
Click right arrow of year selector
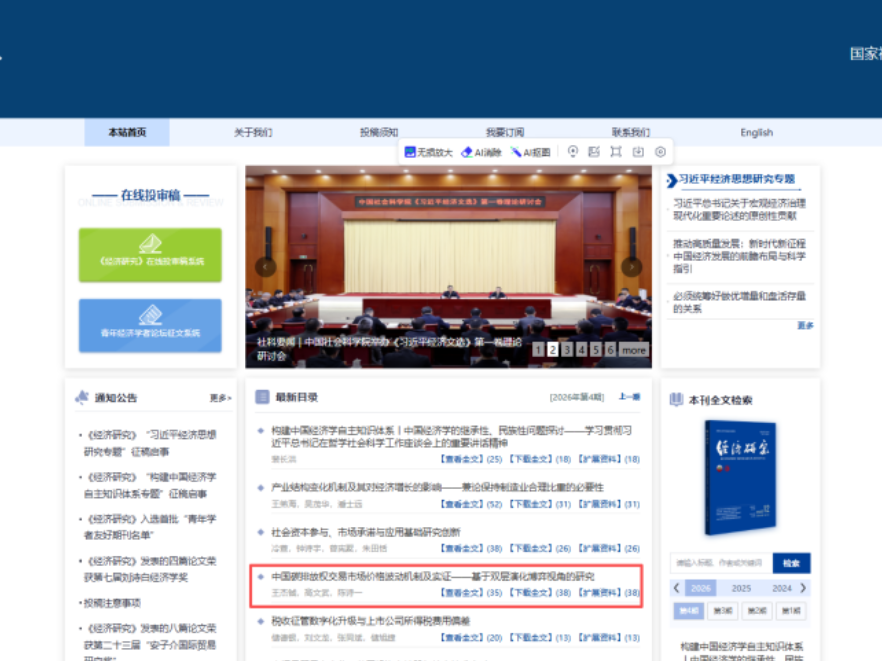[803, 588]
